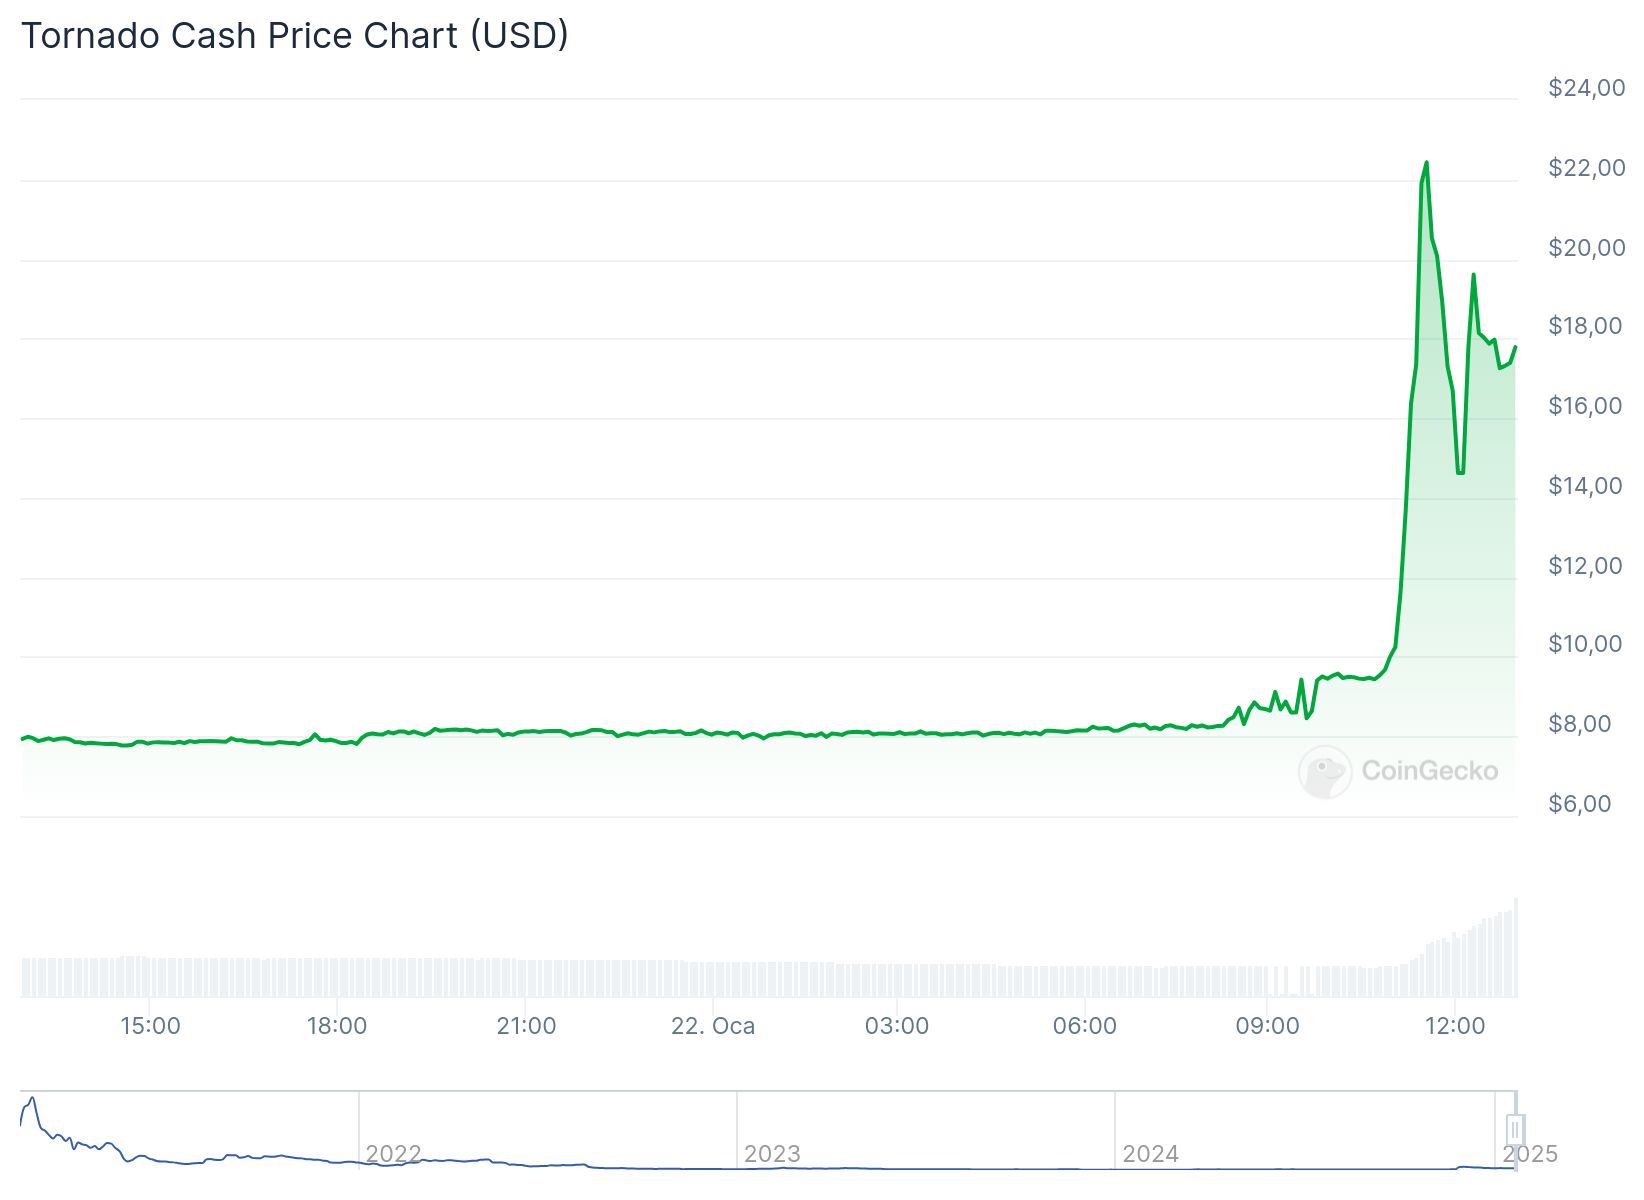Click the 03:00 time axis label

pyautogui.click(x=897, y=1026)
